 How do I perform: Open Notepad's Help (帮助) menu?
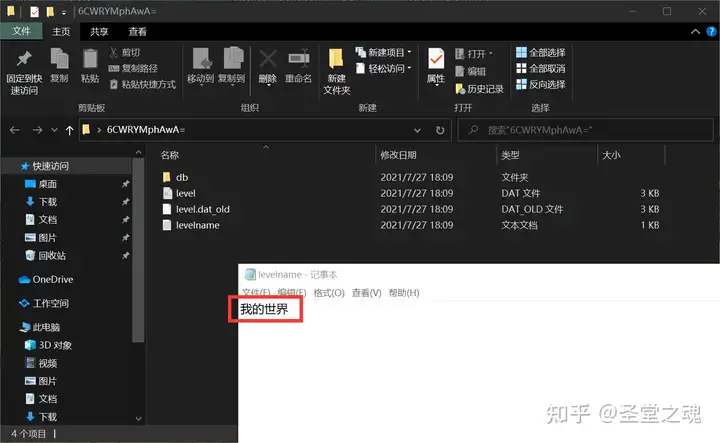click(x=404, y=293)
